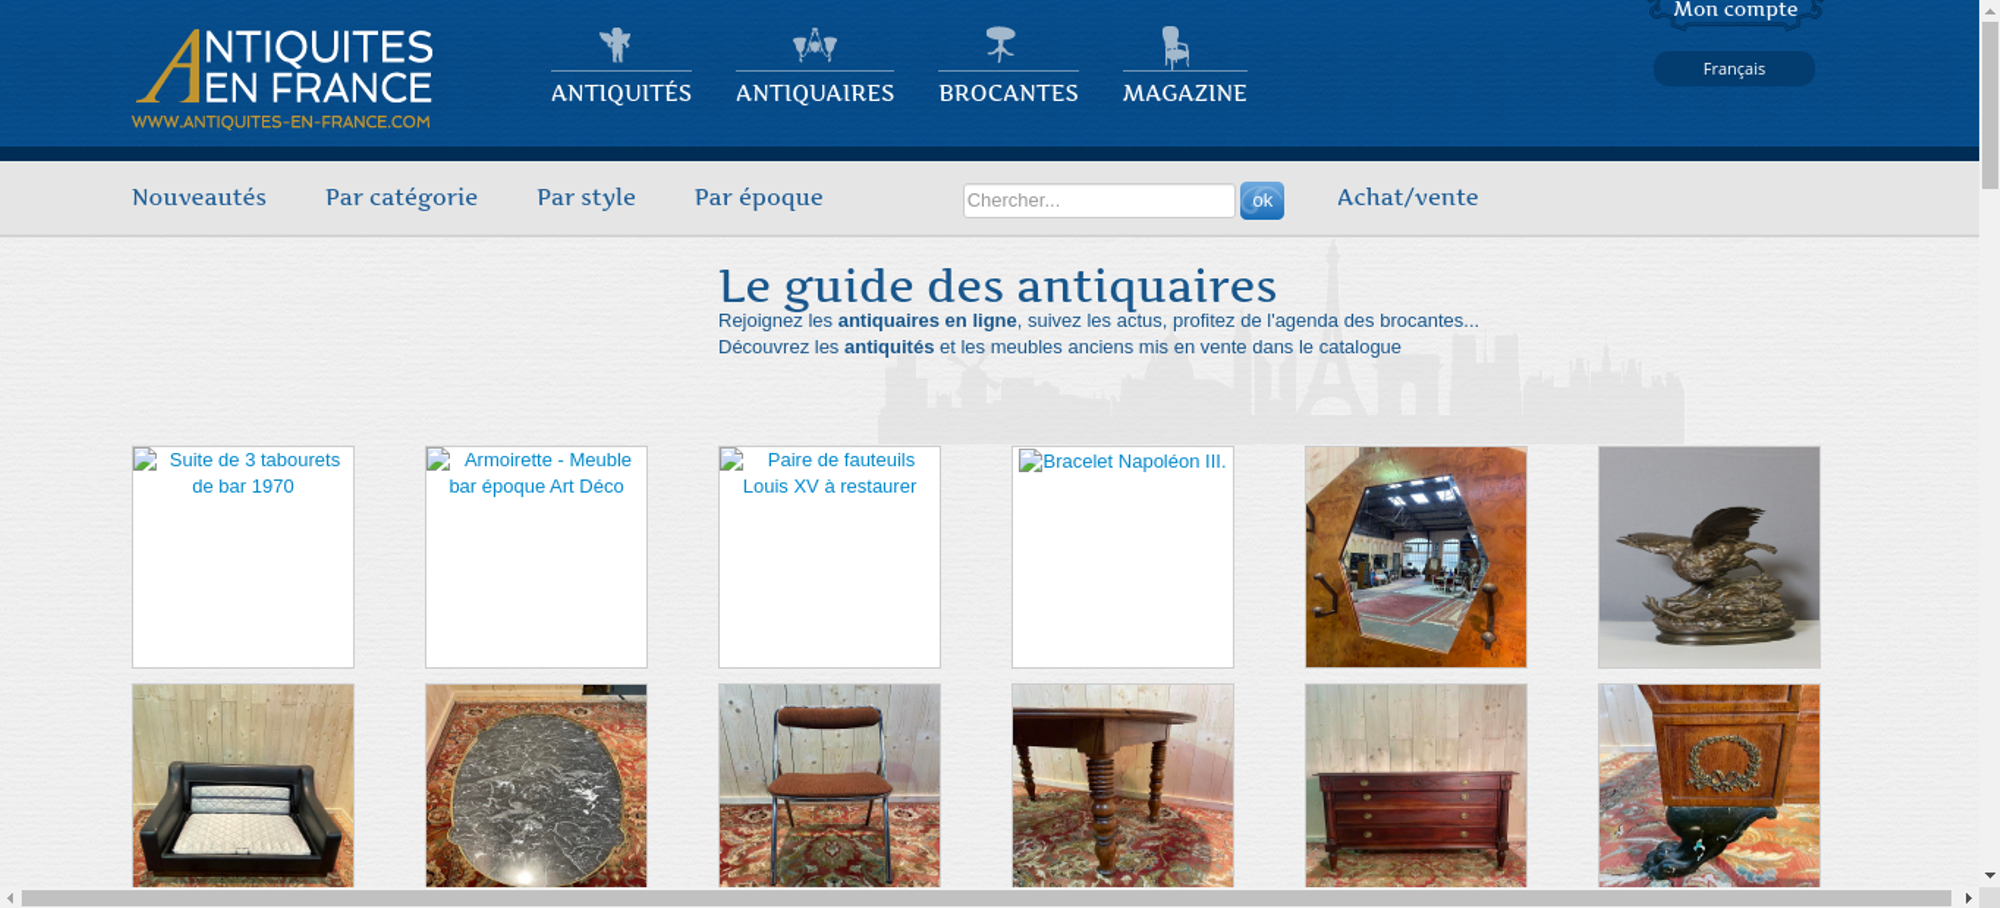Open the Nouveautés section
This screenshot has height=908, width=2000.
coord(199,197)
